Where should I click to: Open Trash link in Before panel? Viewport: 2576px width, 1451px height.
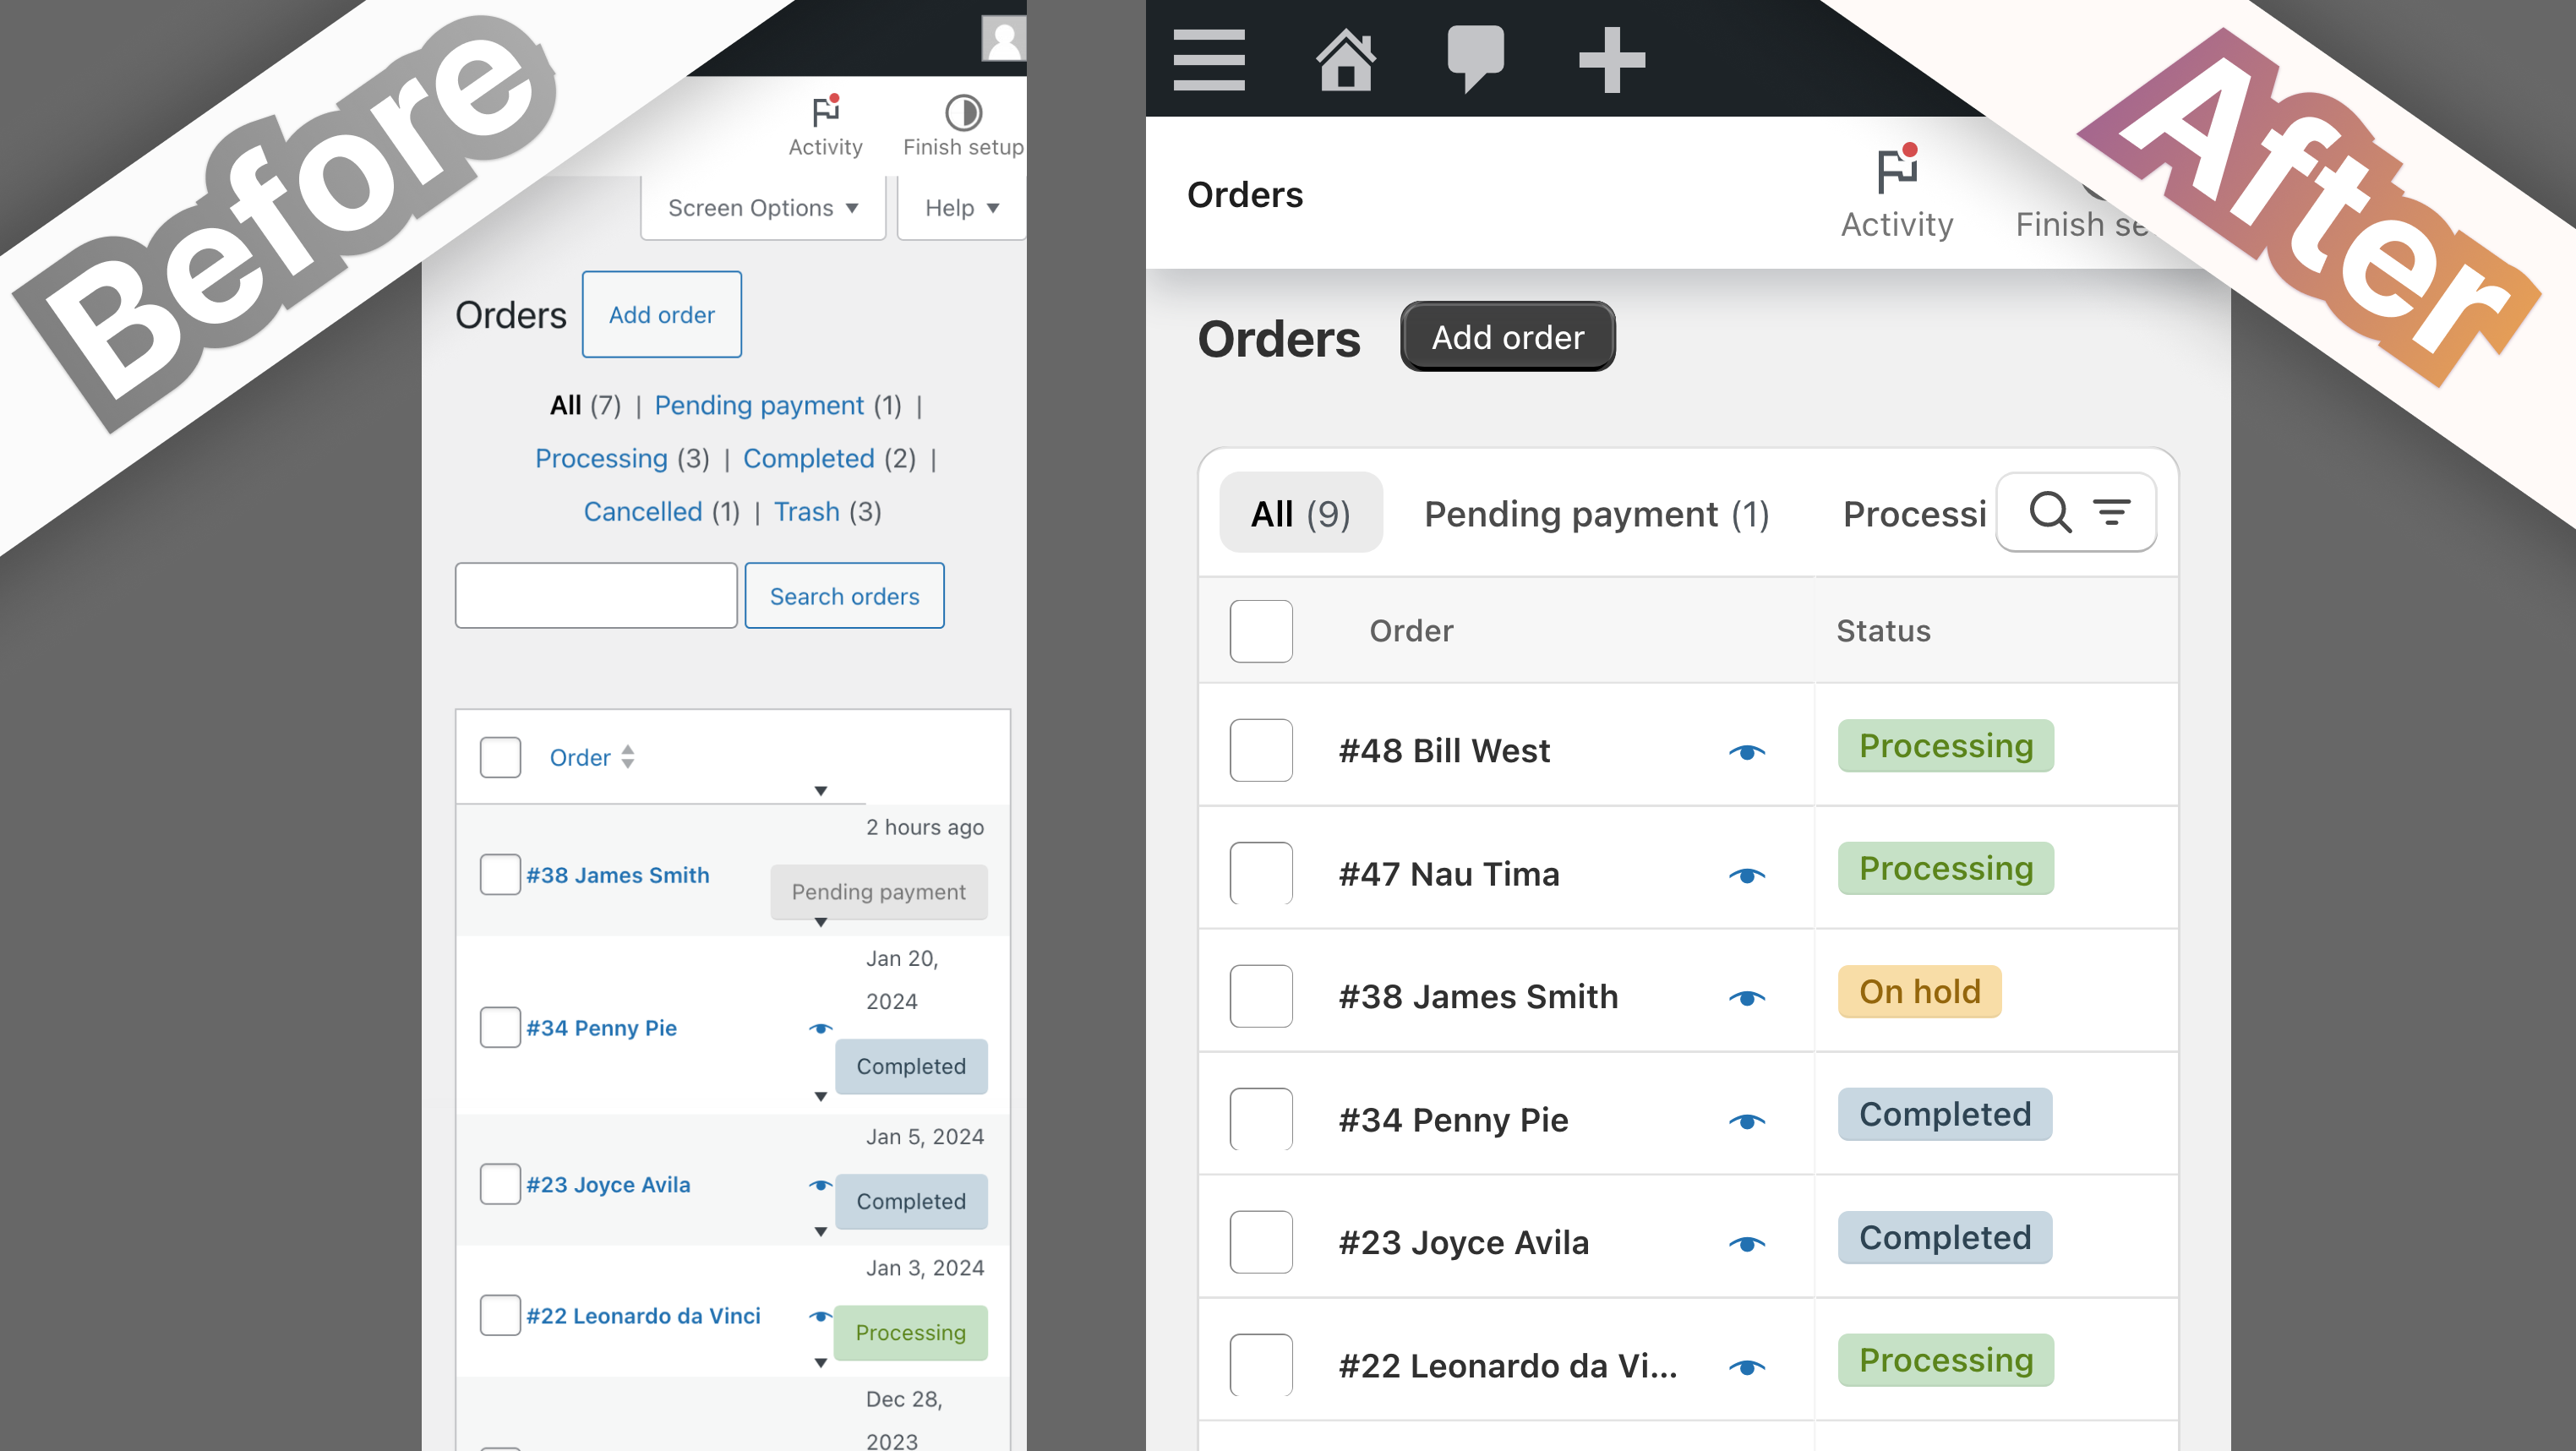tap(806, 511)
